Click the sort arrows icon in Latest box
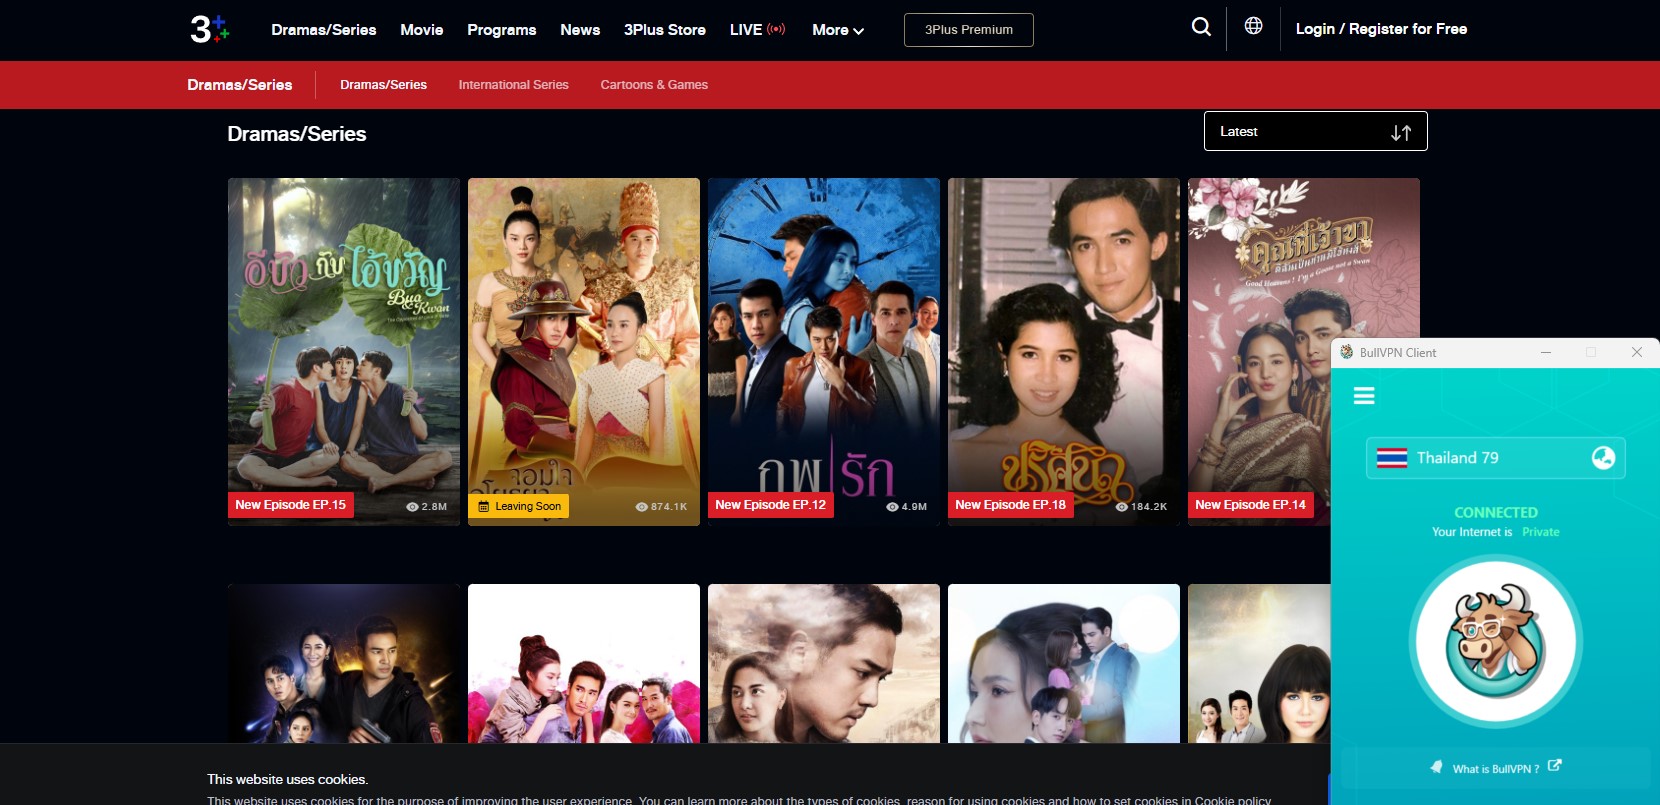The width and height of the screenshot is (1660, 805). point(1400,132)
